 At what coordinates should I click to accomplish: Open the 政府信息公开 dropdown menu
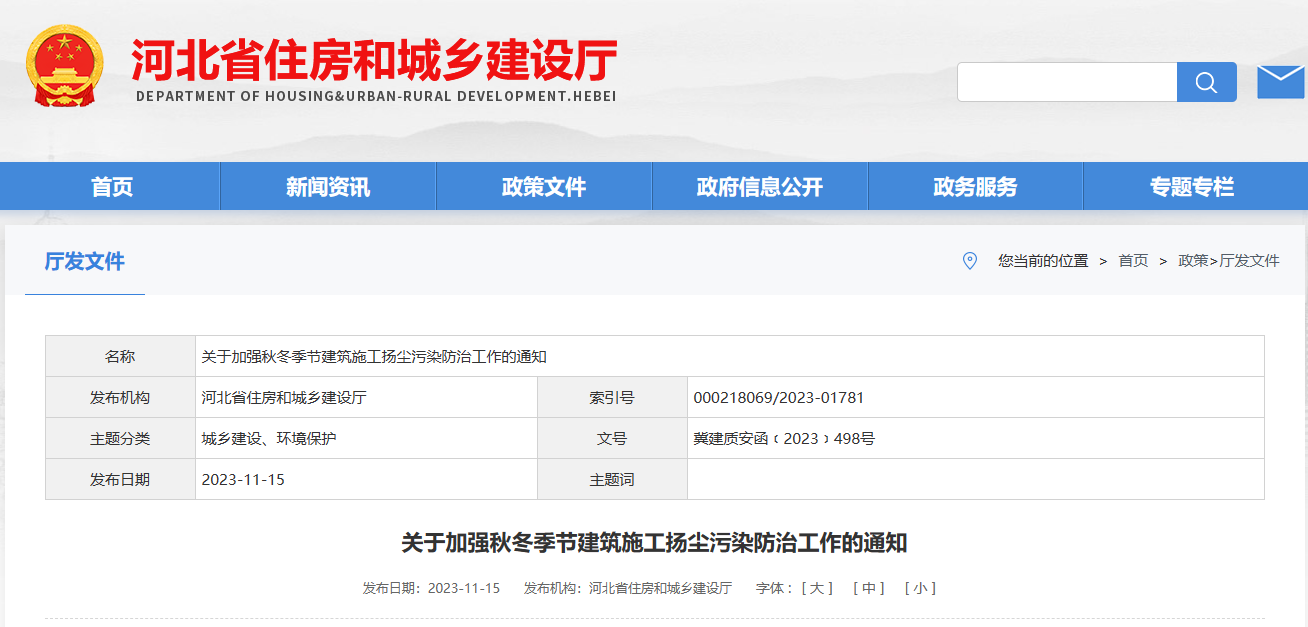tap(759, 185)
